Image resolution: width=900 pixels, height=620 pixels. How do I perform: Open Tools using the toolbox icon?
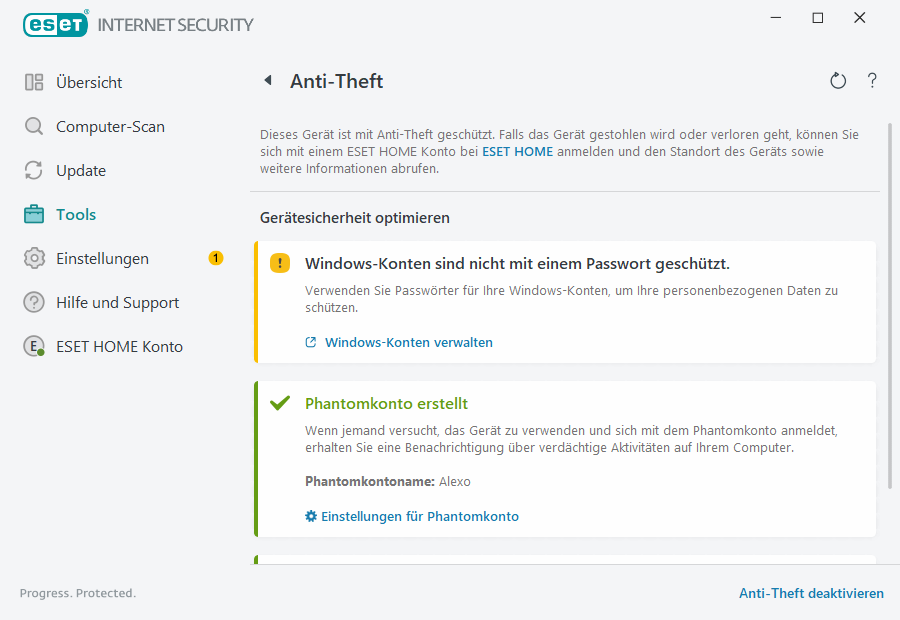pos(33,214)
